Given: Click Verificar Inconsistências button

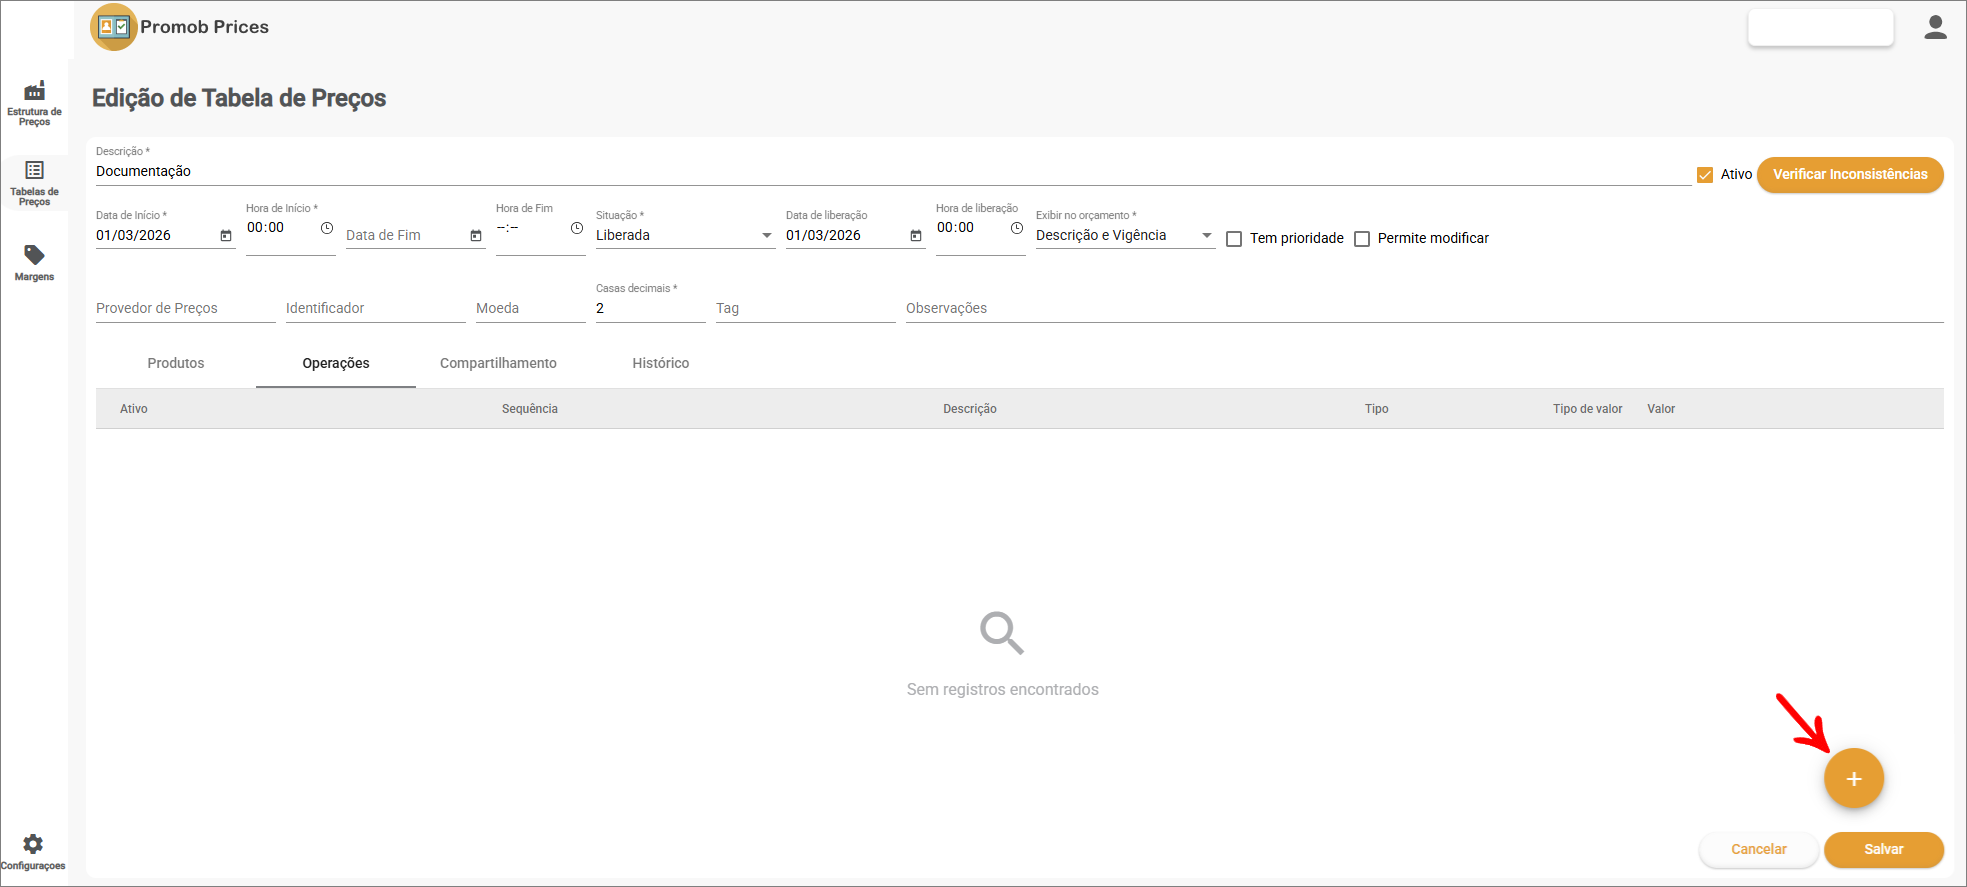Looking at the screenshot, I should tap(1849, 174).
